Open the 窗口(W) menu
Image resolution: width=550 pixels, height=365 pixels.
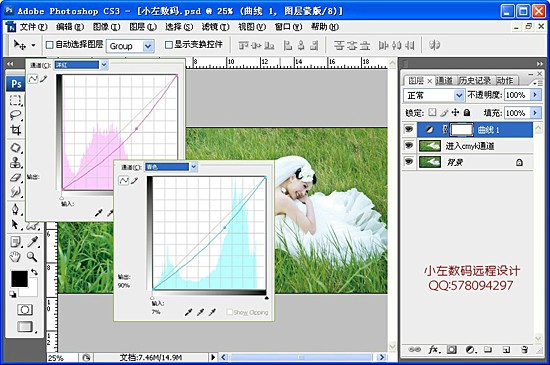point(288,27)
